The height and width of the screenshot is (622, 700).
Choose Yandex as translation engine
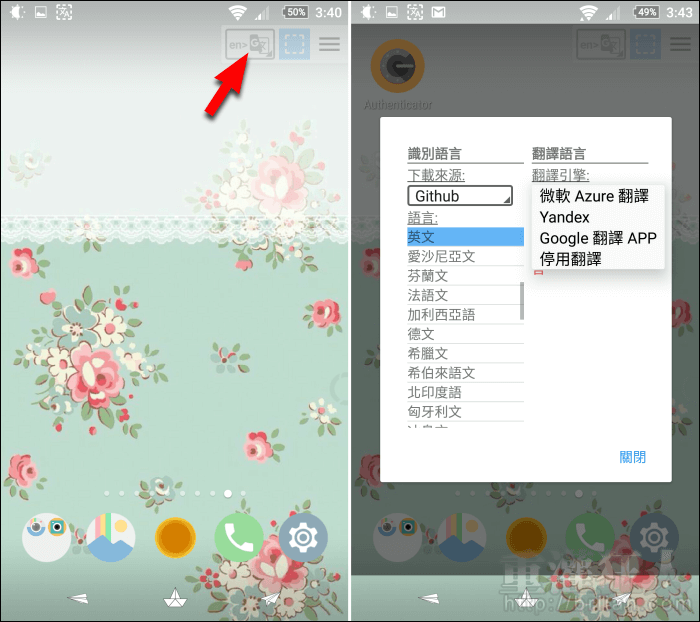coord(565,217)
